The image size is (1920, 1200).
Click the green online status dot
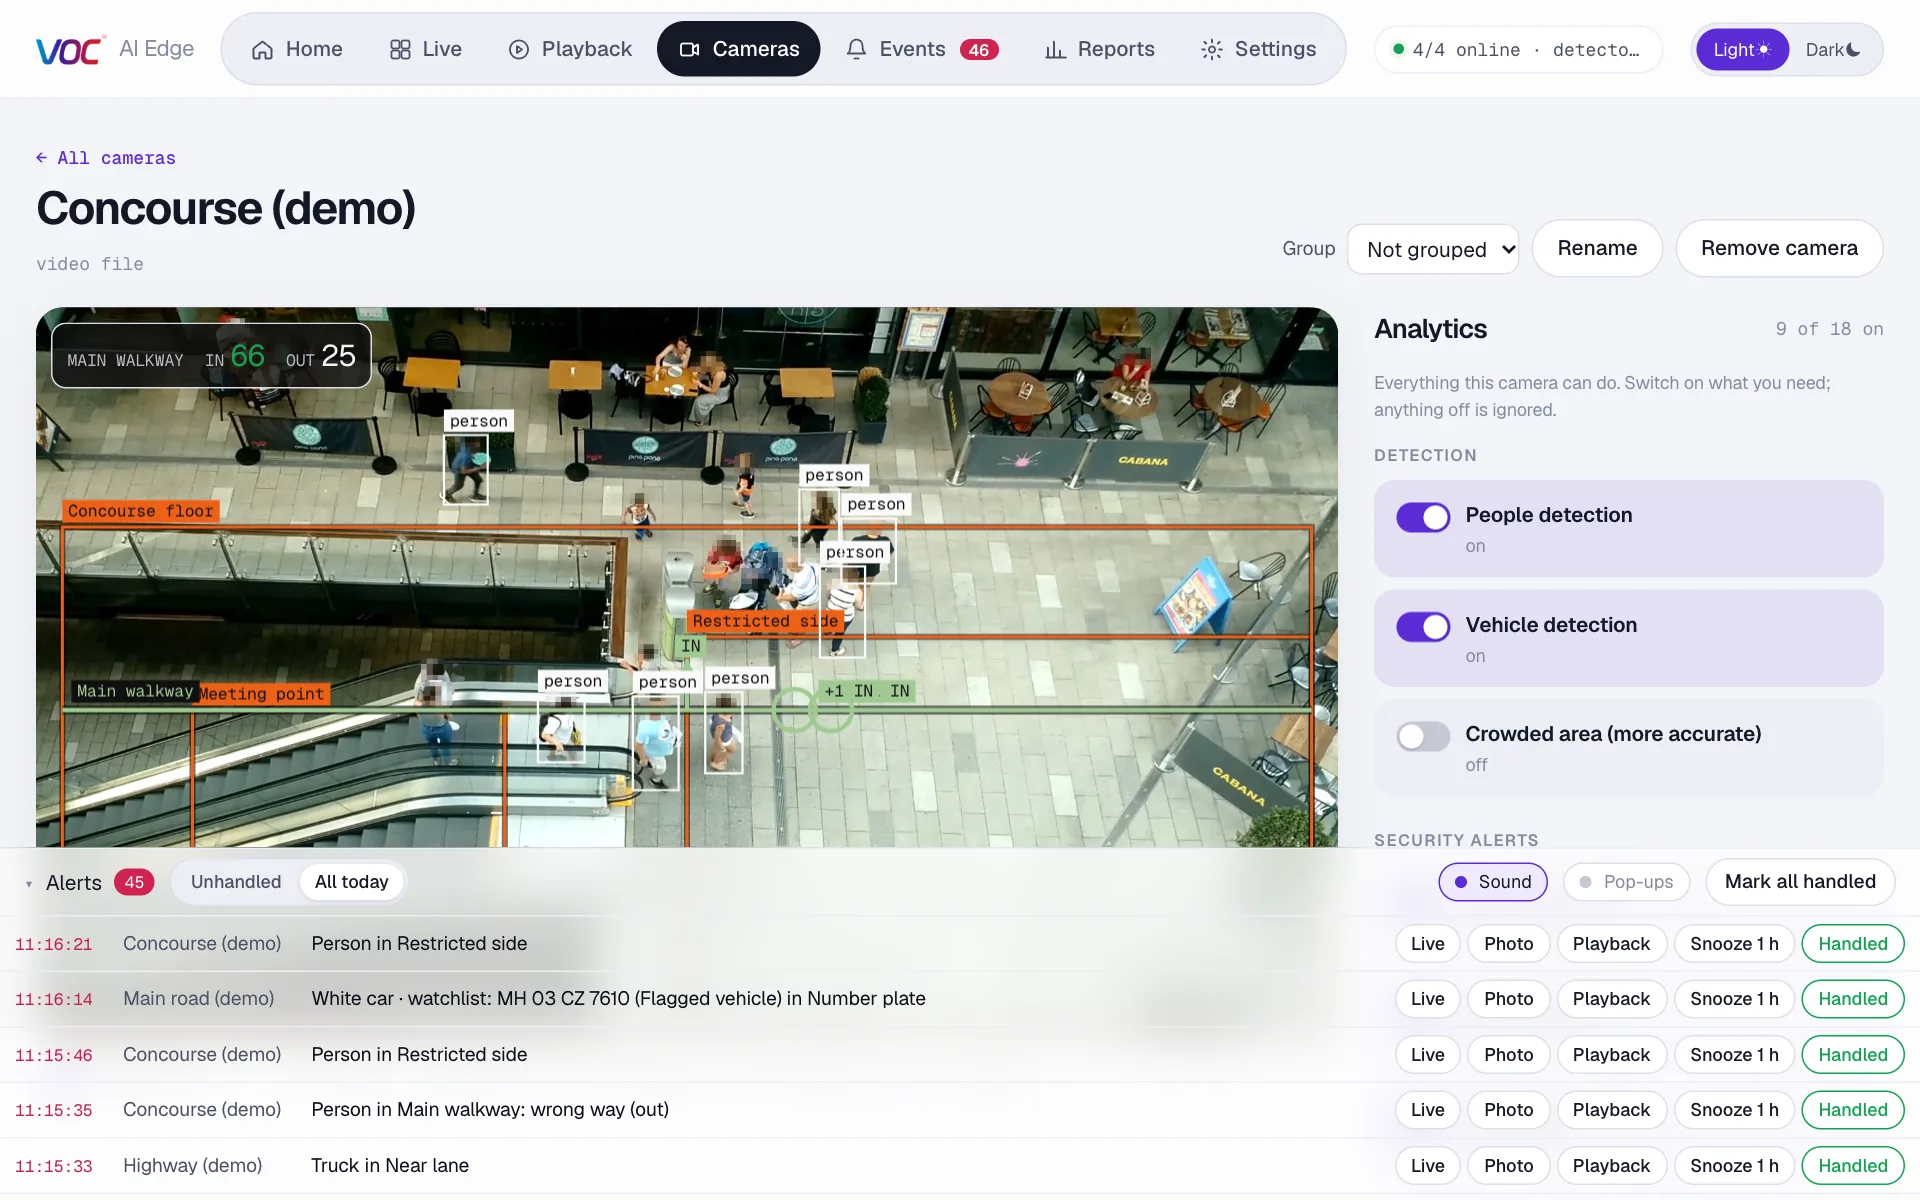pyautogui.click(x=1399, y=49)
